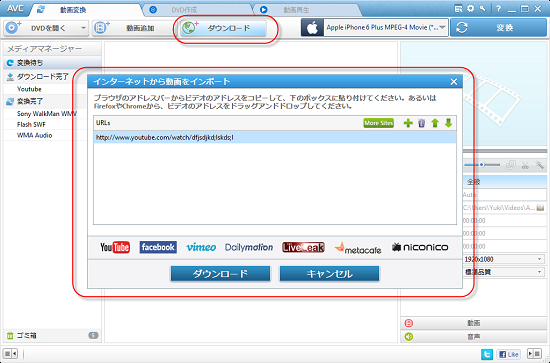This screenshot has width=550, height=363.
Task: Click the green down arrow move URL icon
Action: tap(448, 123)
